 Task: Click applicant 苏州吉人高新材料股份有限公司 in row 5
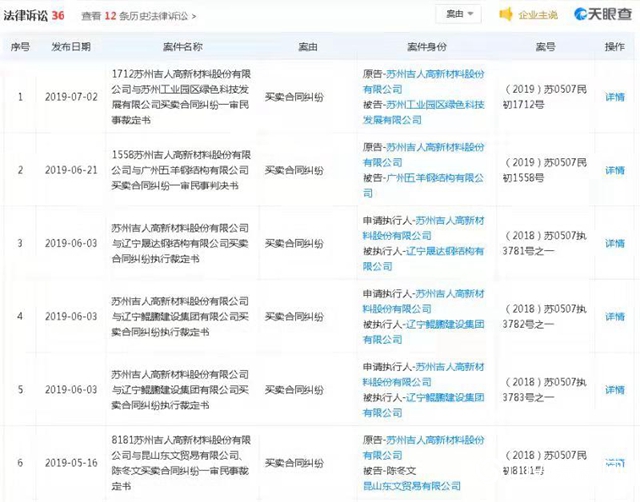[424, 374]
